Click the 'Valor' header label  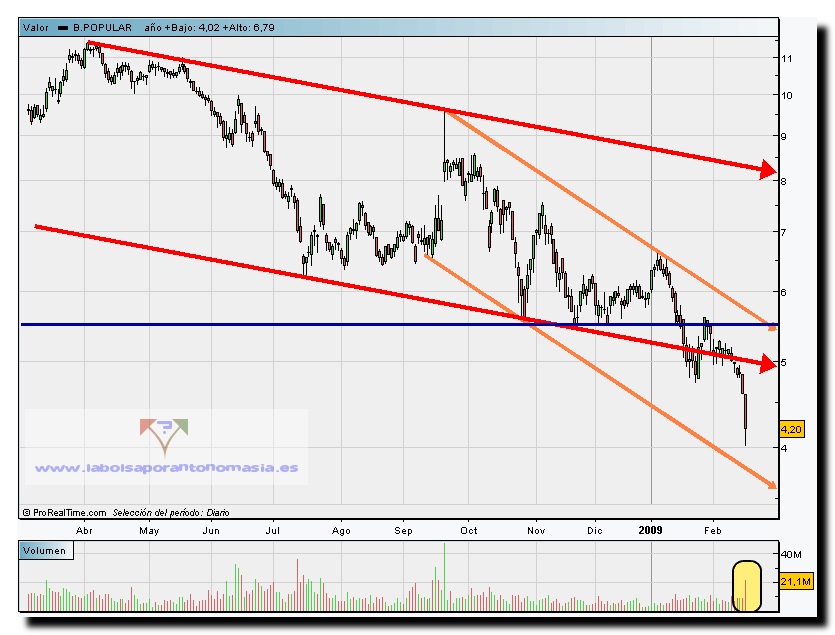36,28
